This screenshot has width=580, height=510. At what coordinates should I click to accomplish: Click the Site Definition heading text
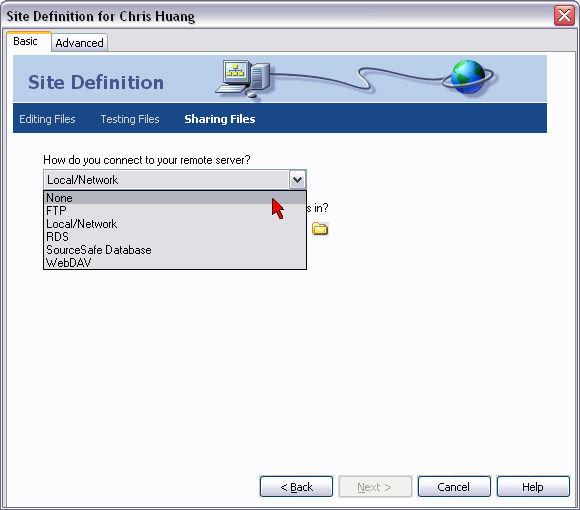96,82
